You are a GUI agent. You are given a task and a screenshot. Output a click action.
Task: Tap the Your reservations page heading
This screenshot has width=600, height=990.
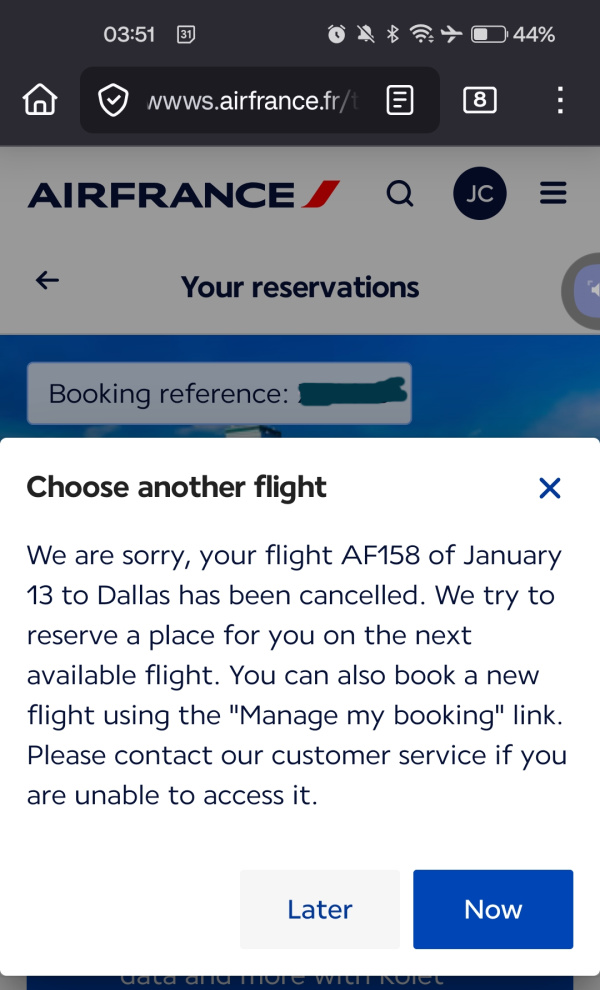300,288
